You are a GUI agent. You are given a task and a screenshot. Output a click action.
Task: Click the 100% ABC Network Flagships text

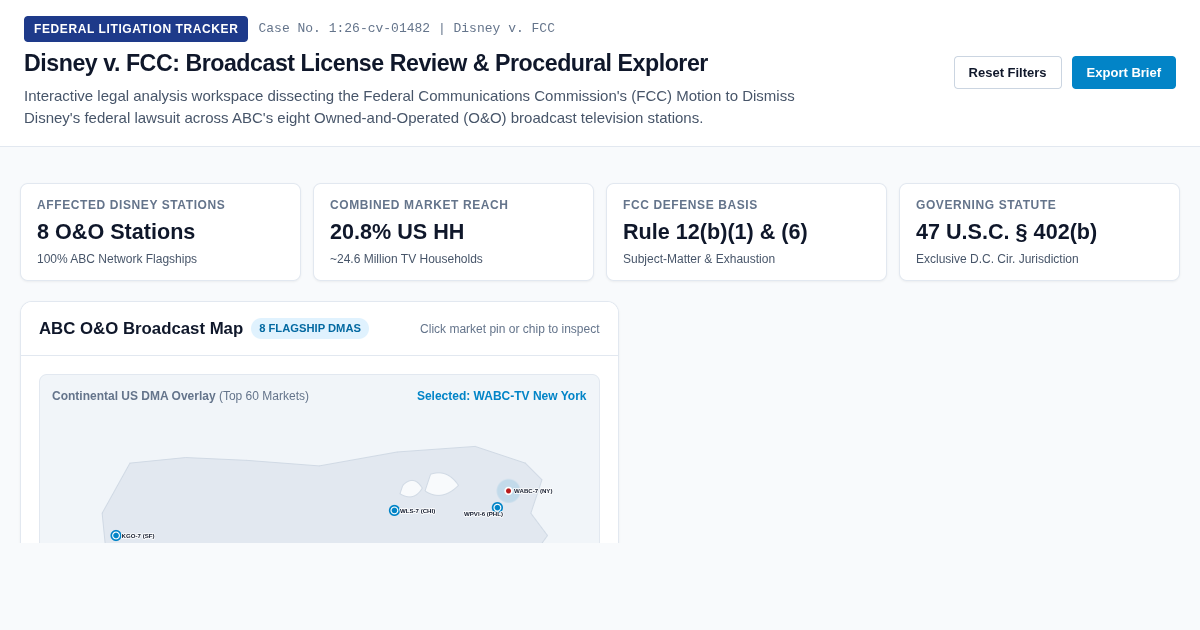[117, 259]
